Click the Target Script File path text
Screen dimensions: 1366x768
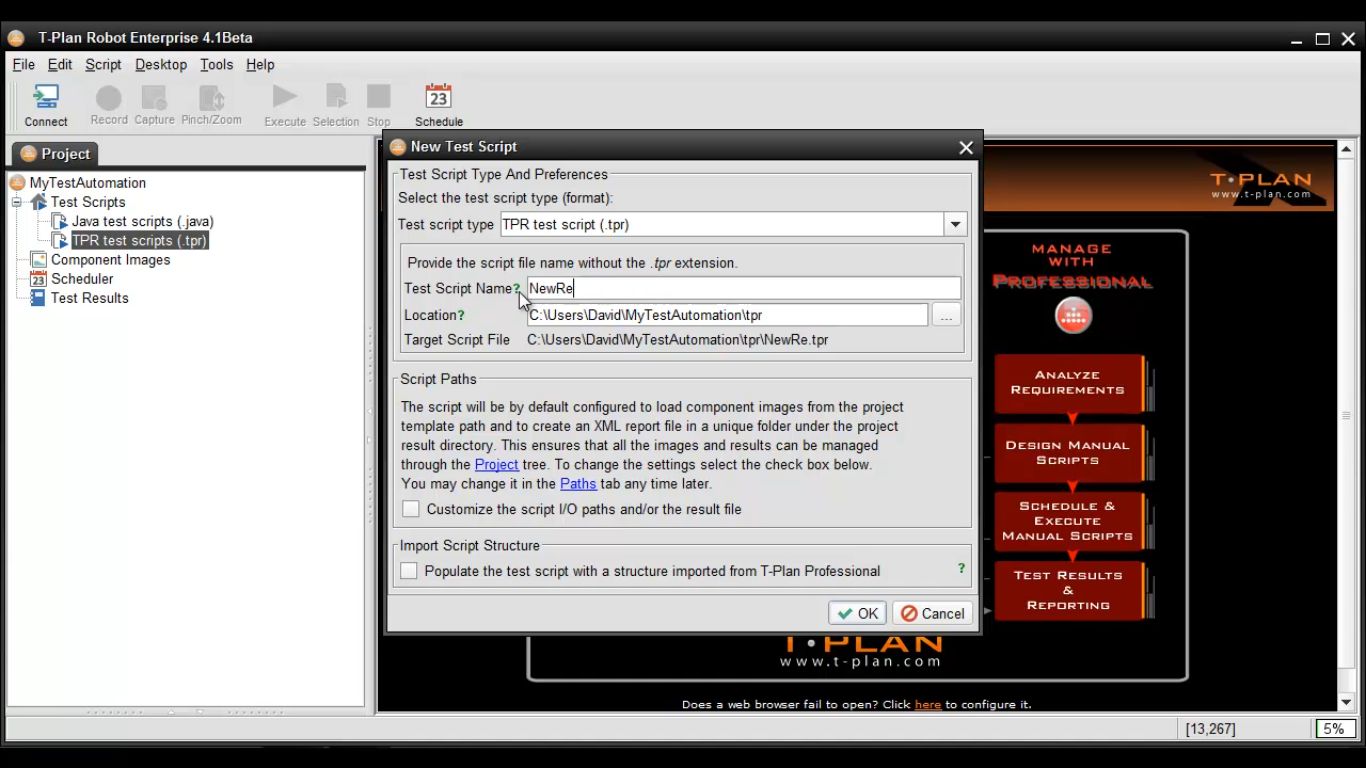(678, 340)
